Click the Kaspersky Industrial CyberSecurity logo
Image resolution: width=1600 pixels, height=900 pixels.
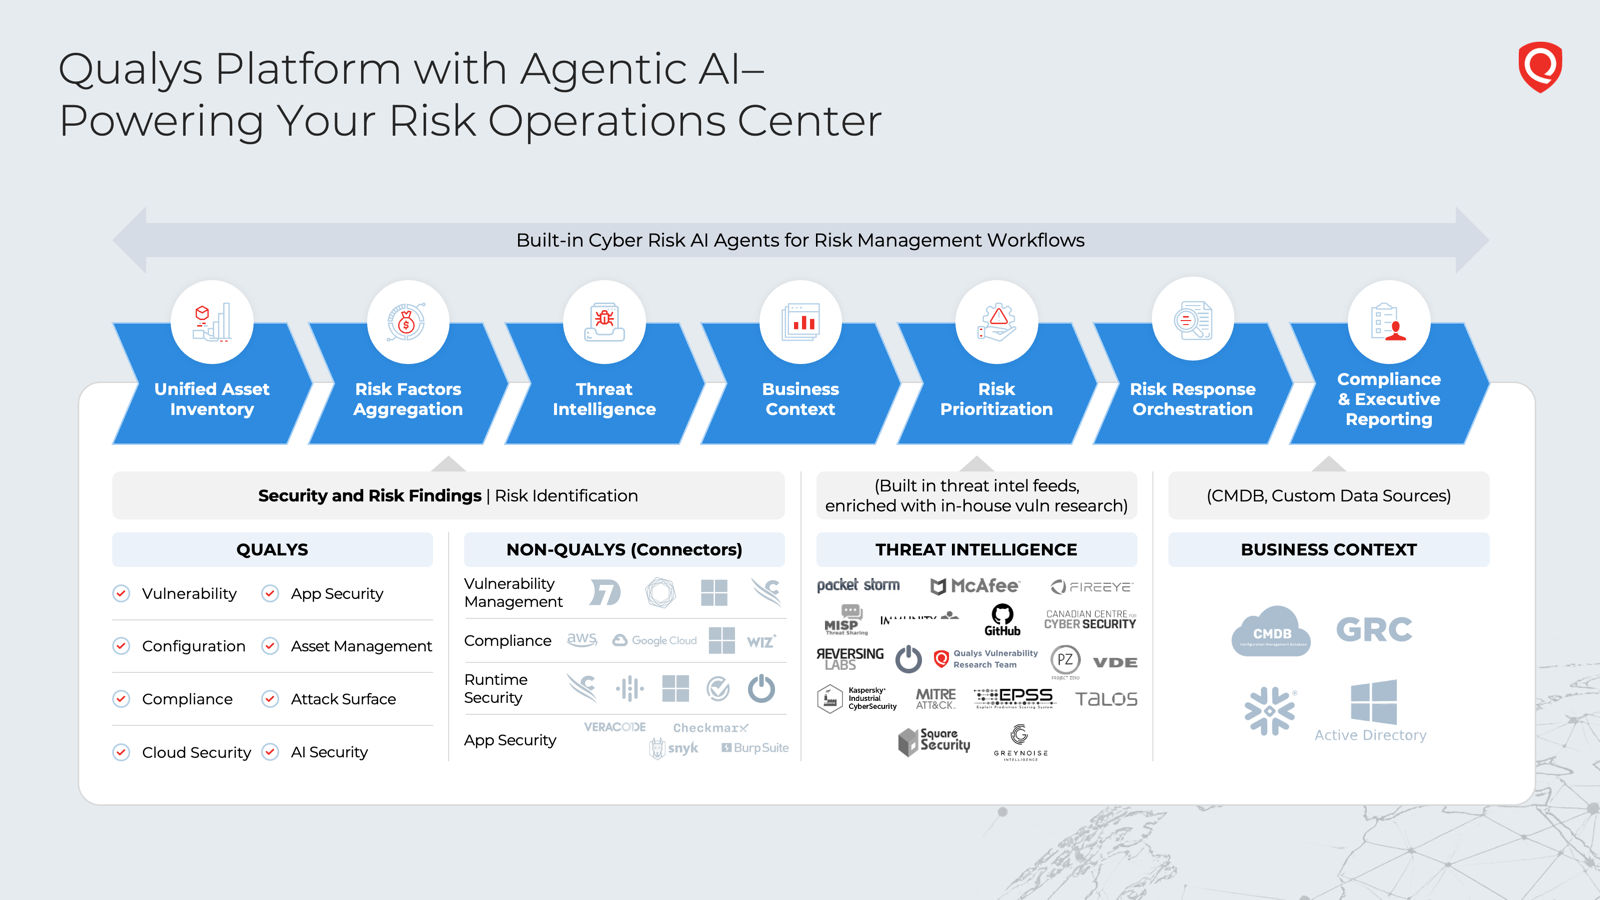coord(857,698)
